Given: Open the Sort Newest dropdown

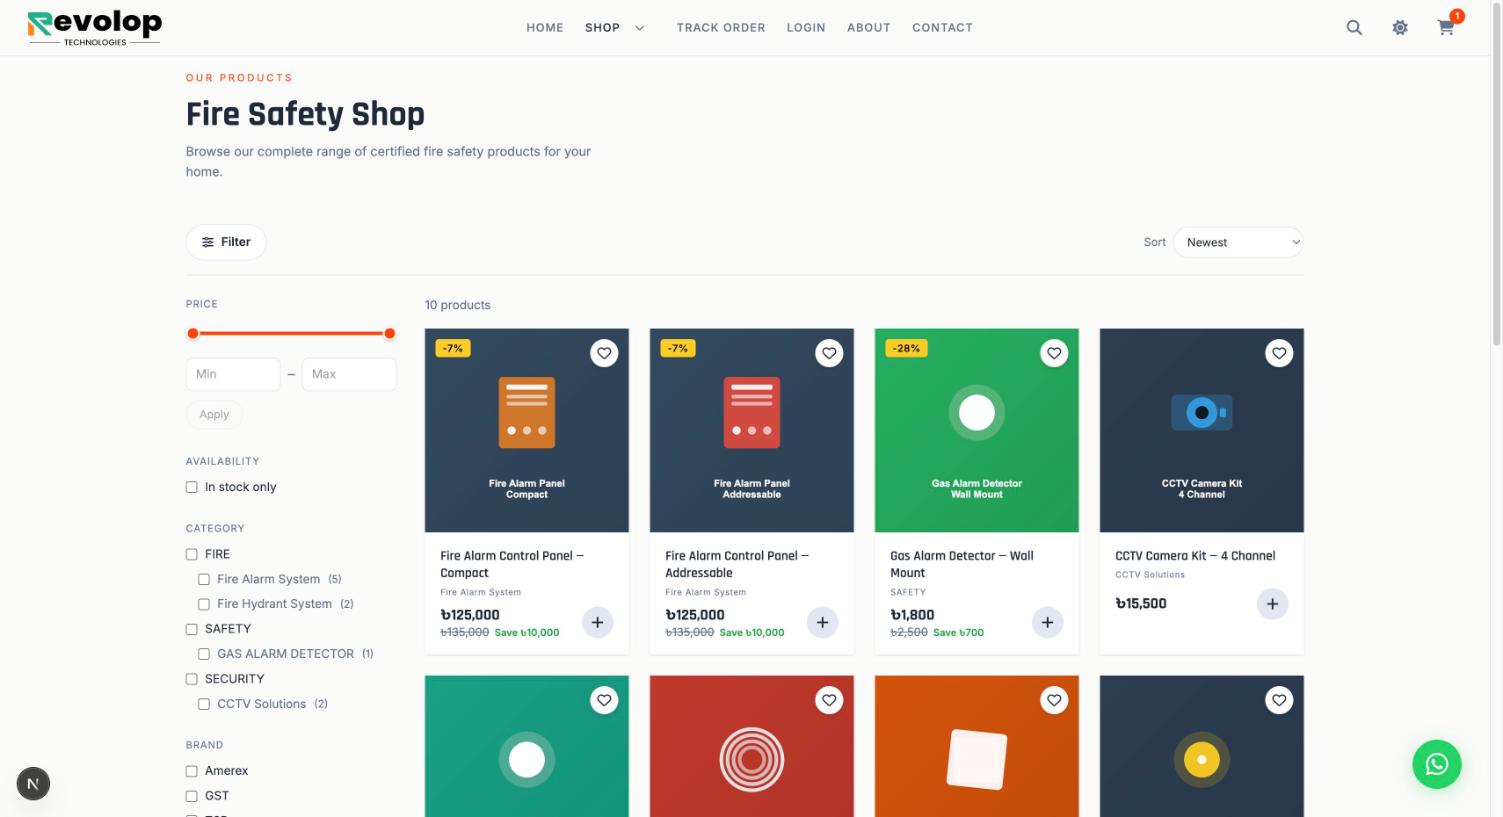Looking at the screenshot, I should pos(1238,242).
